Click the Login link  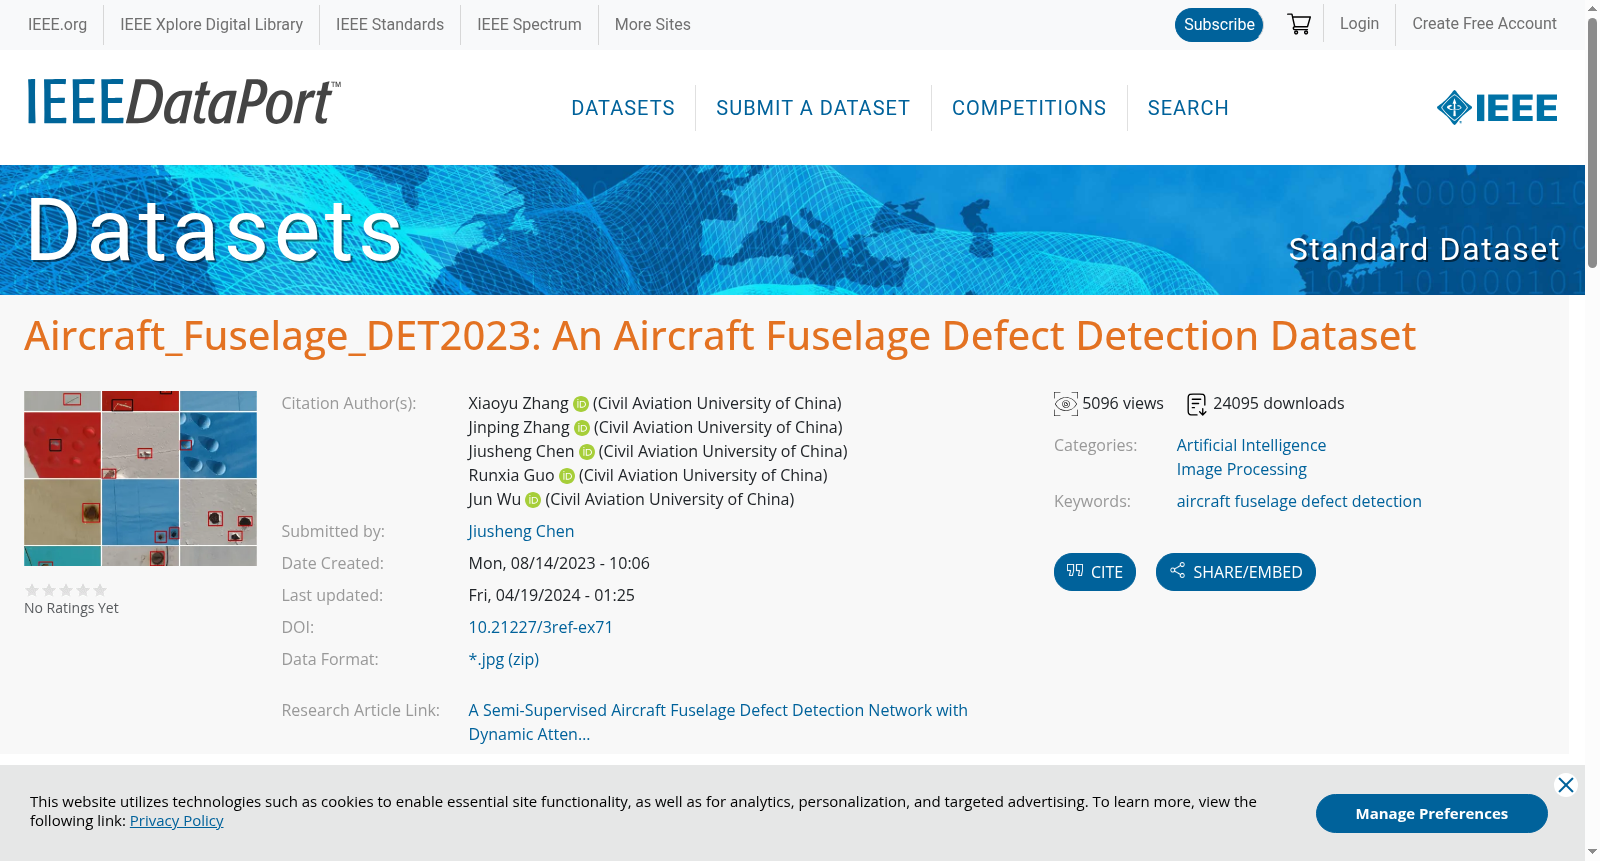pos(1359,24)
